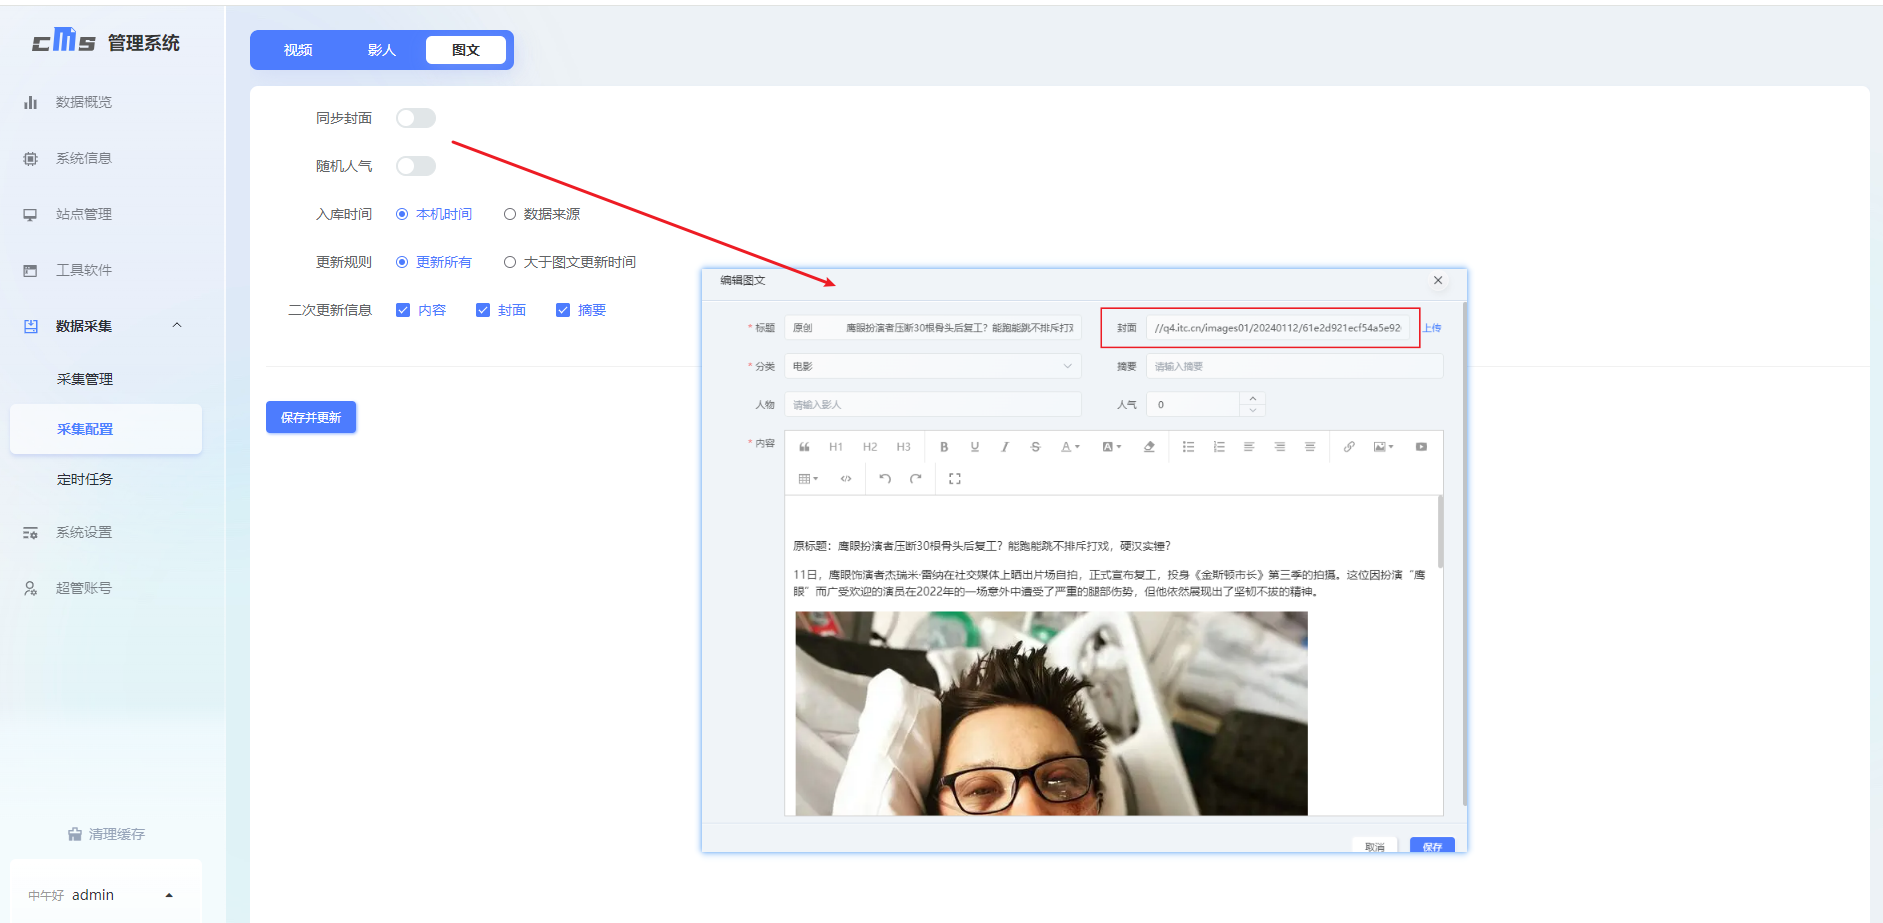Insert a blockquote in the editor toolbar
1883x923 pixels.
pos(804,447)
